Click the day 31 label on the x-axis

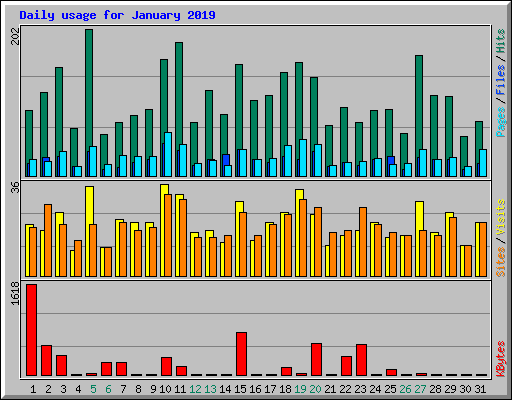coord(480,389)
